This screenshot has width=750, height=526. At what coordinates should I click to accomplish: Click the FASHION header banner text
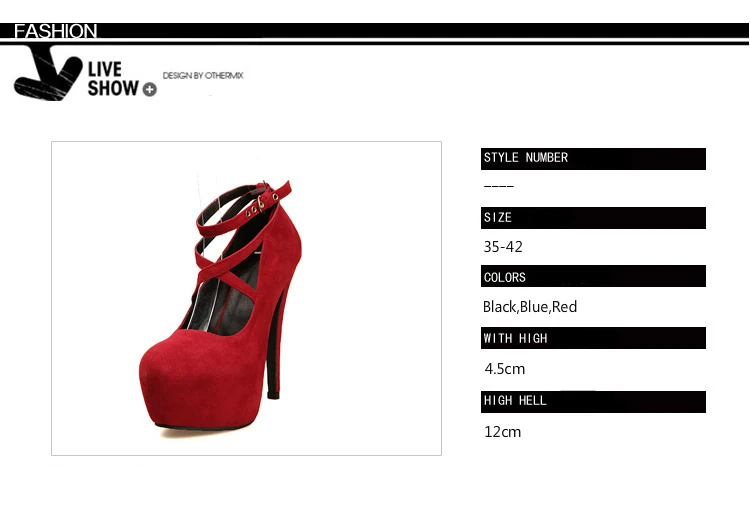tap(55, 31)
